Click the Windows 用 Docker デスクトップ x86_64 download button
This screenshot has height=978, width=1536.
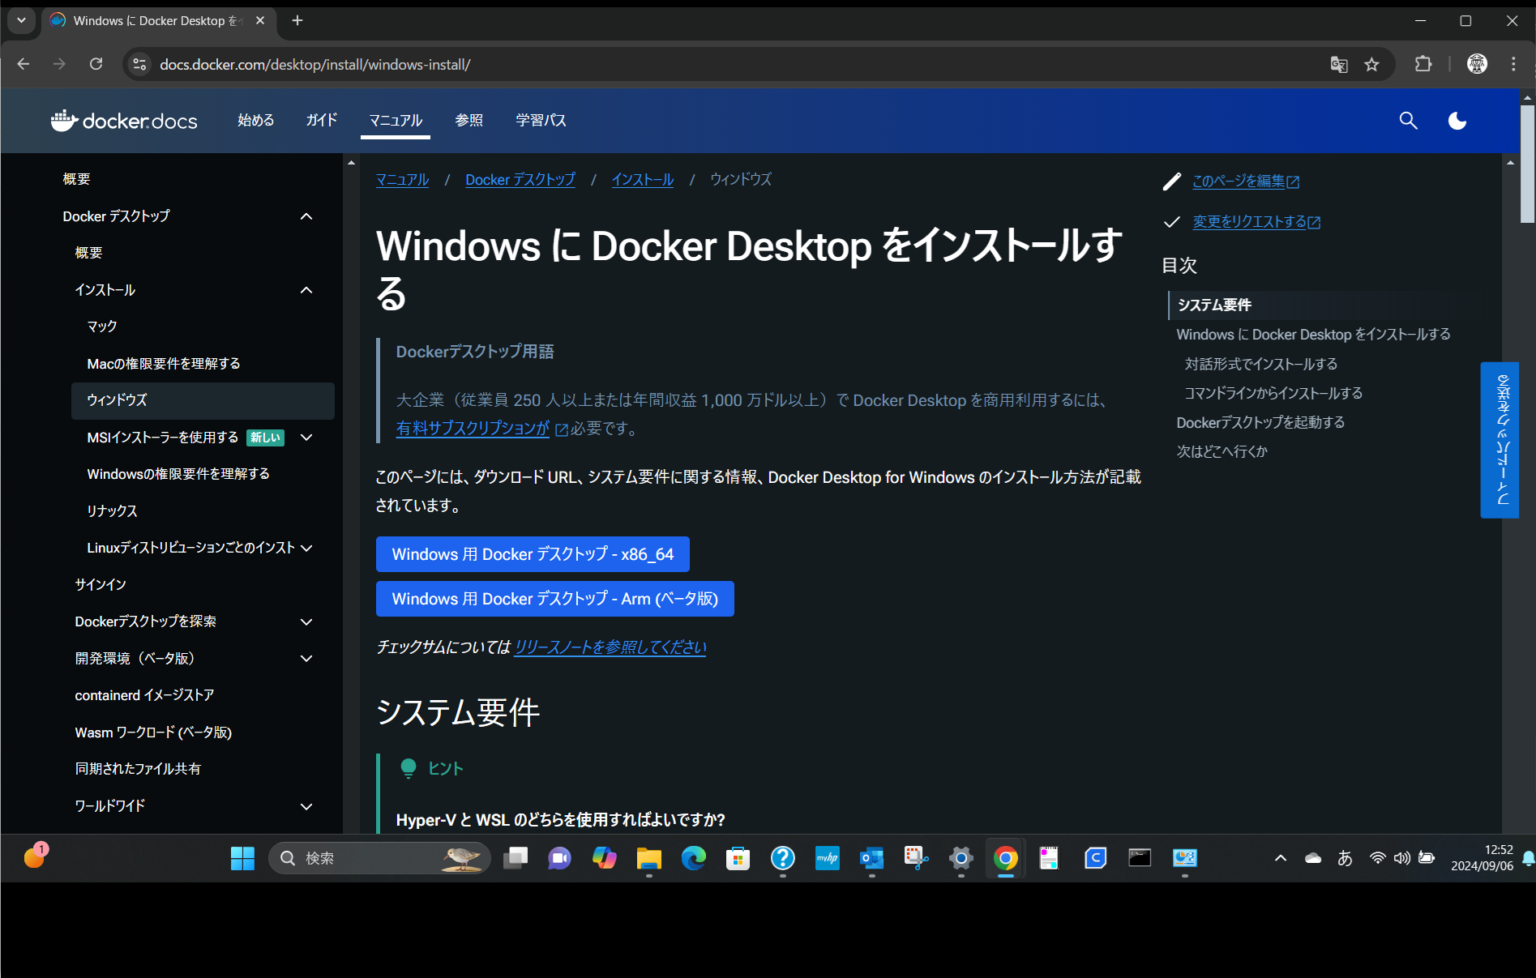pos(532,554)
